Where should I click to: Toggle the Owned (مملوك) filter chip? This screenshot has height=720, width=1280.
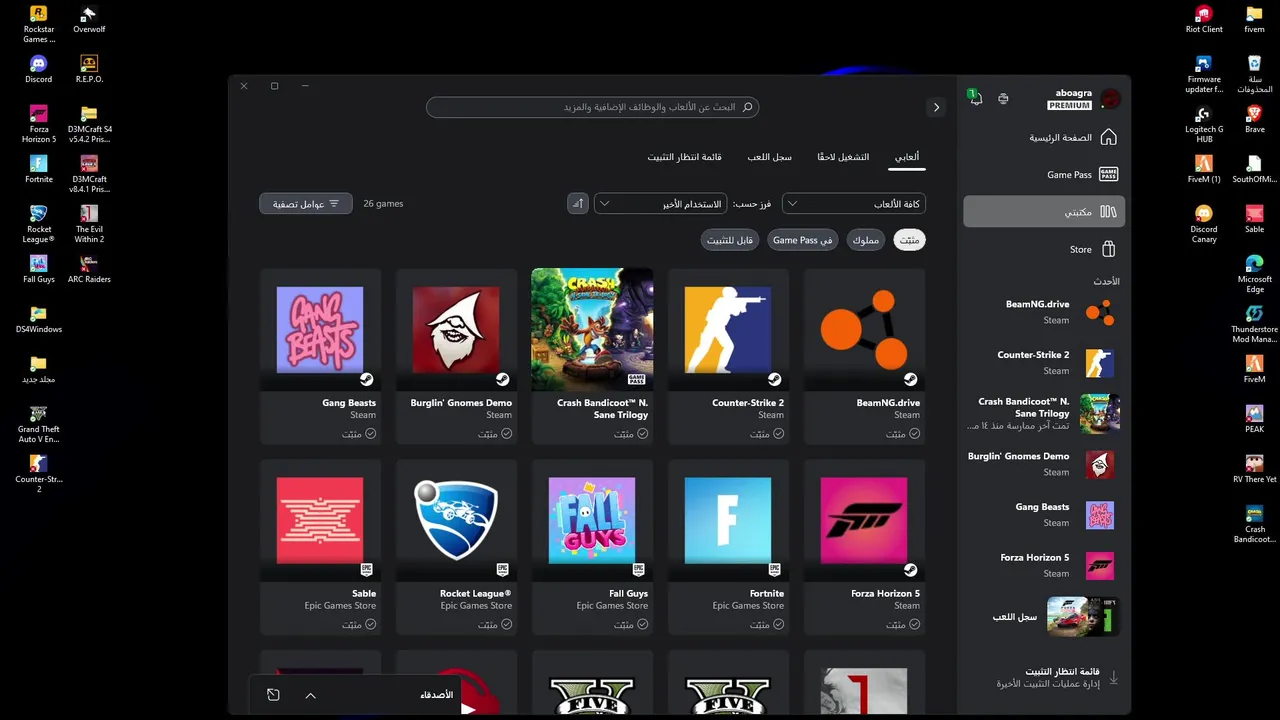point(865,240)
